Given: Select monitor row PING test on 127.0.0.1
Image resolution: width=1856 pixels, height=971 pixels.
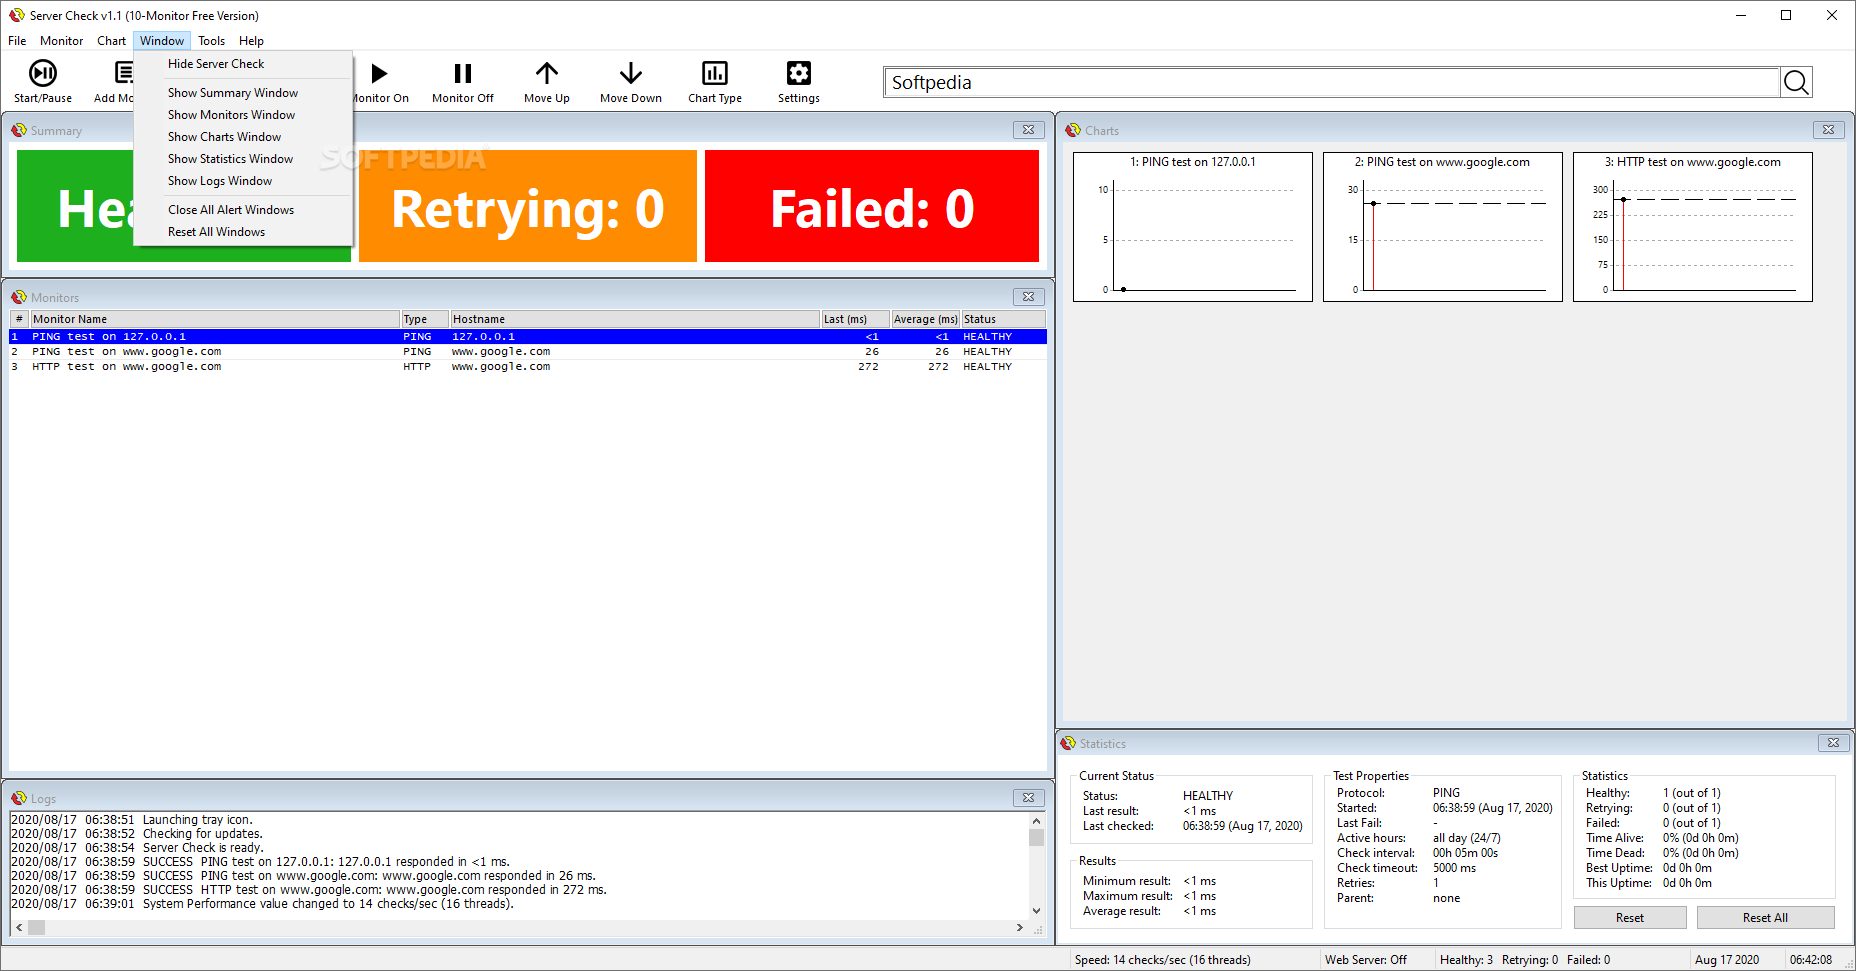Looking at the screenshot, I should 528,337.
